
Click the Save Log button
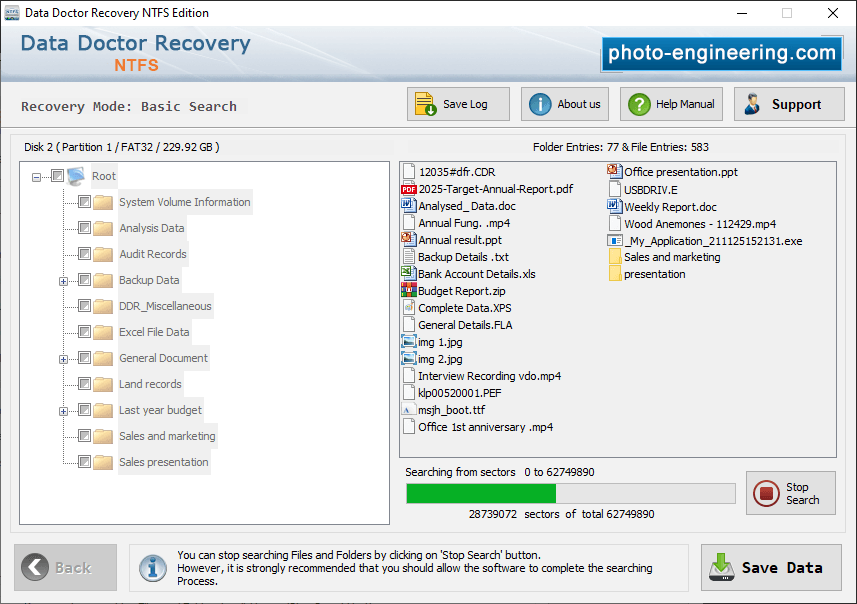pos(458,104)
